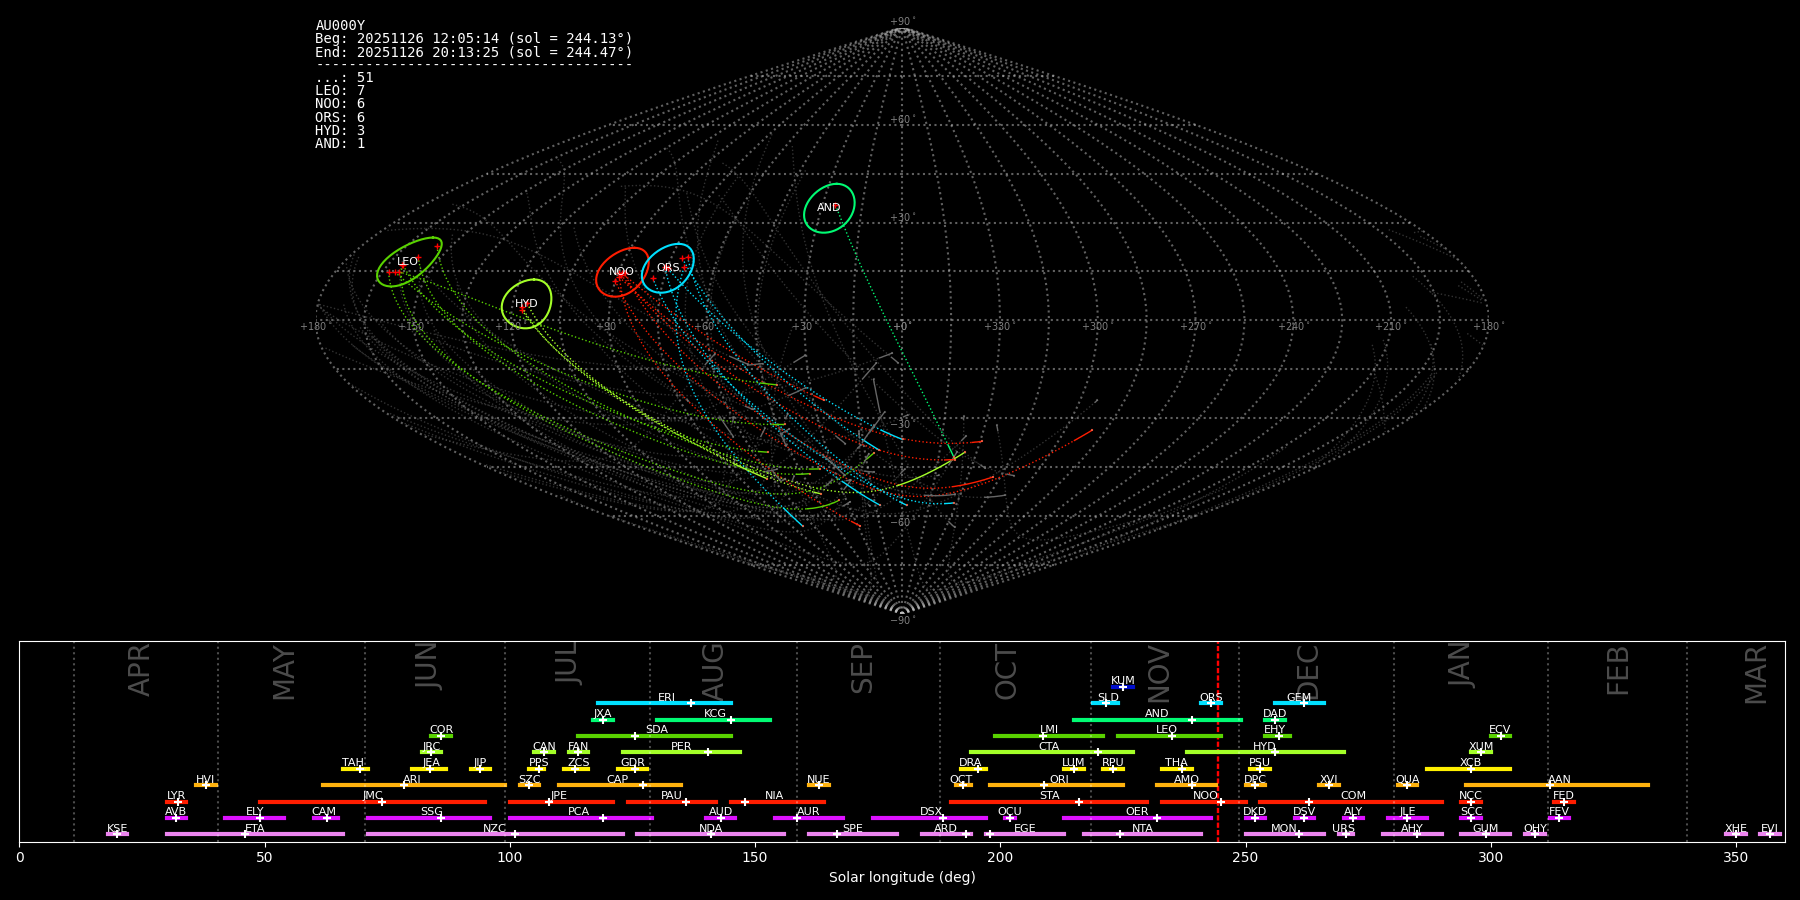Select the ORS radiant label on sky map
Screen dimensions: 1800x900
click(668, 268)
